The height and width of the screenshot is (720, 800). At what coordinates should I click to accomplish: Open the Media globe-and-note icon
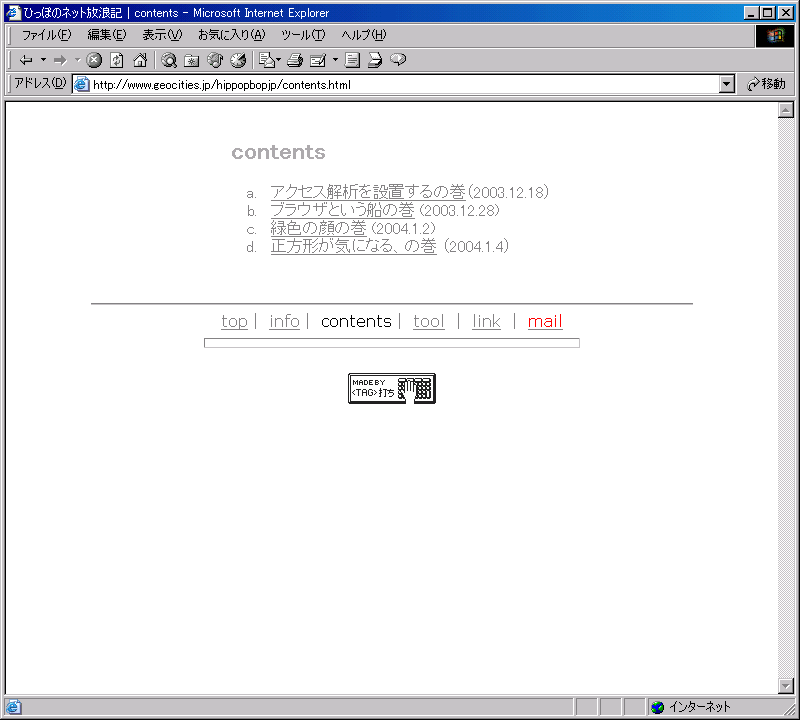pyautogui.click(x=215, y=60)
